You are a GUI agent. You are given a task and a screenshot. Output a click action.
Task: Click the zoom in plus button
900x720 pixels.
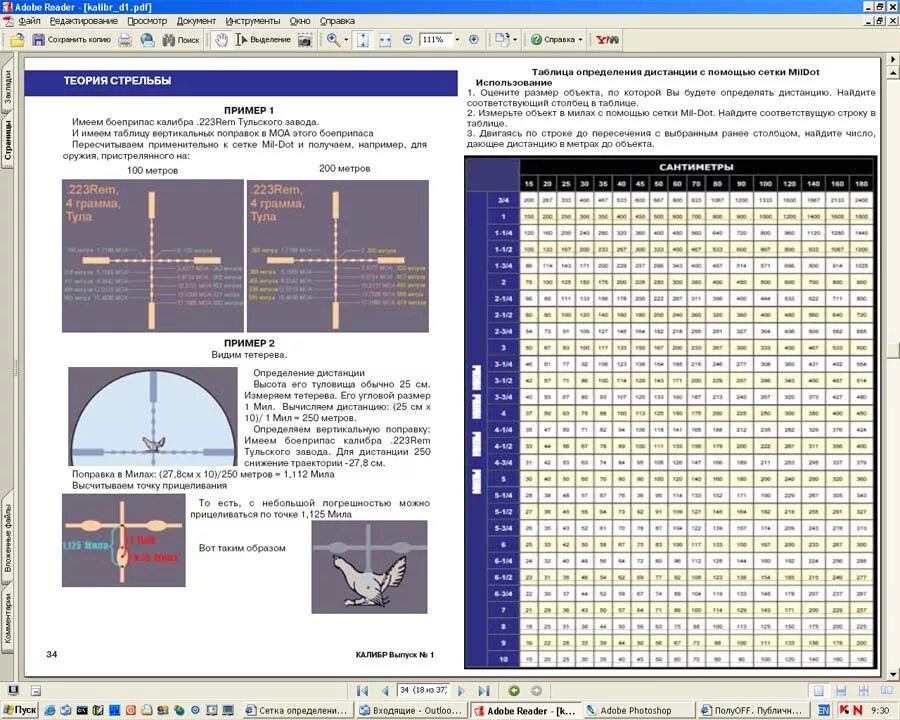coord(474,40)
